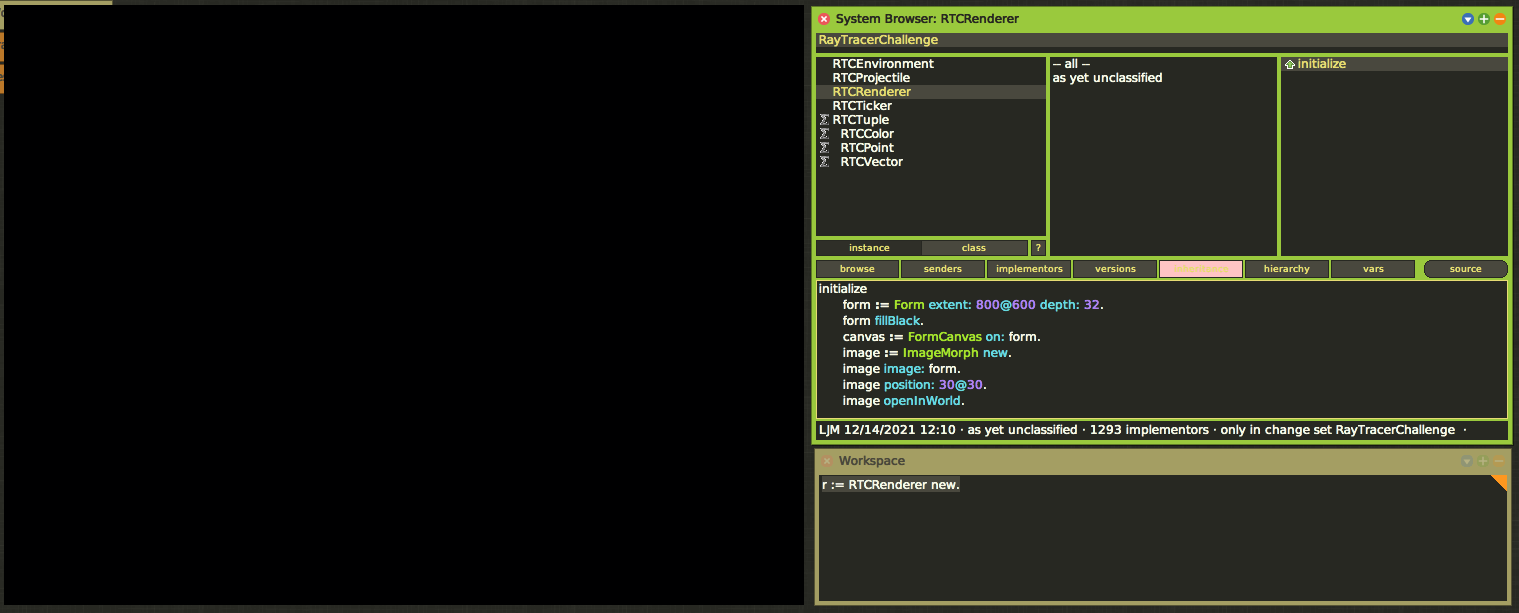Expand System Browser with green plus button
1519x613 pixels.
[1483, 19]
